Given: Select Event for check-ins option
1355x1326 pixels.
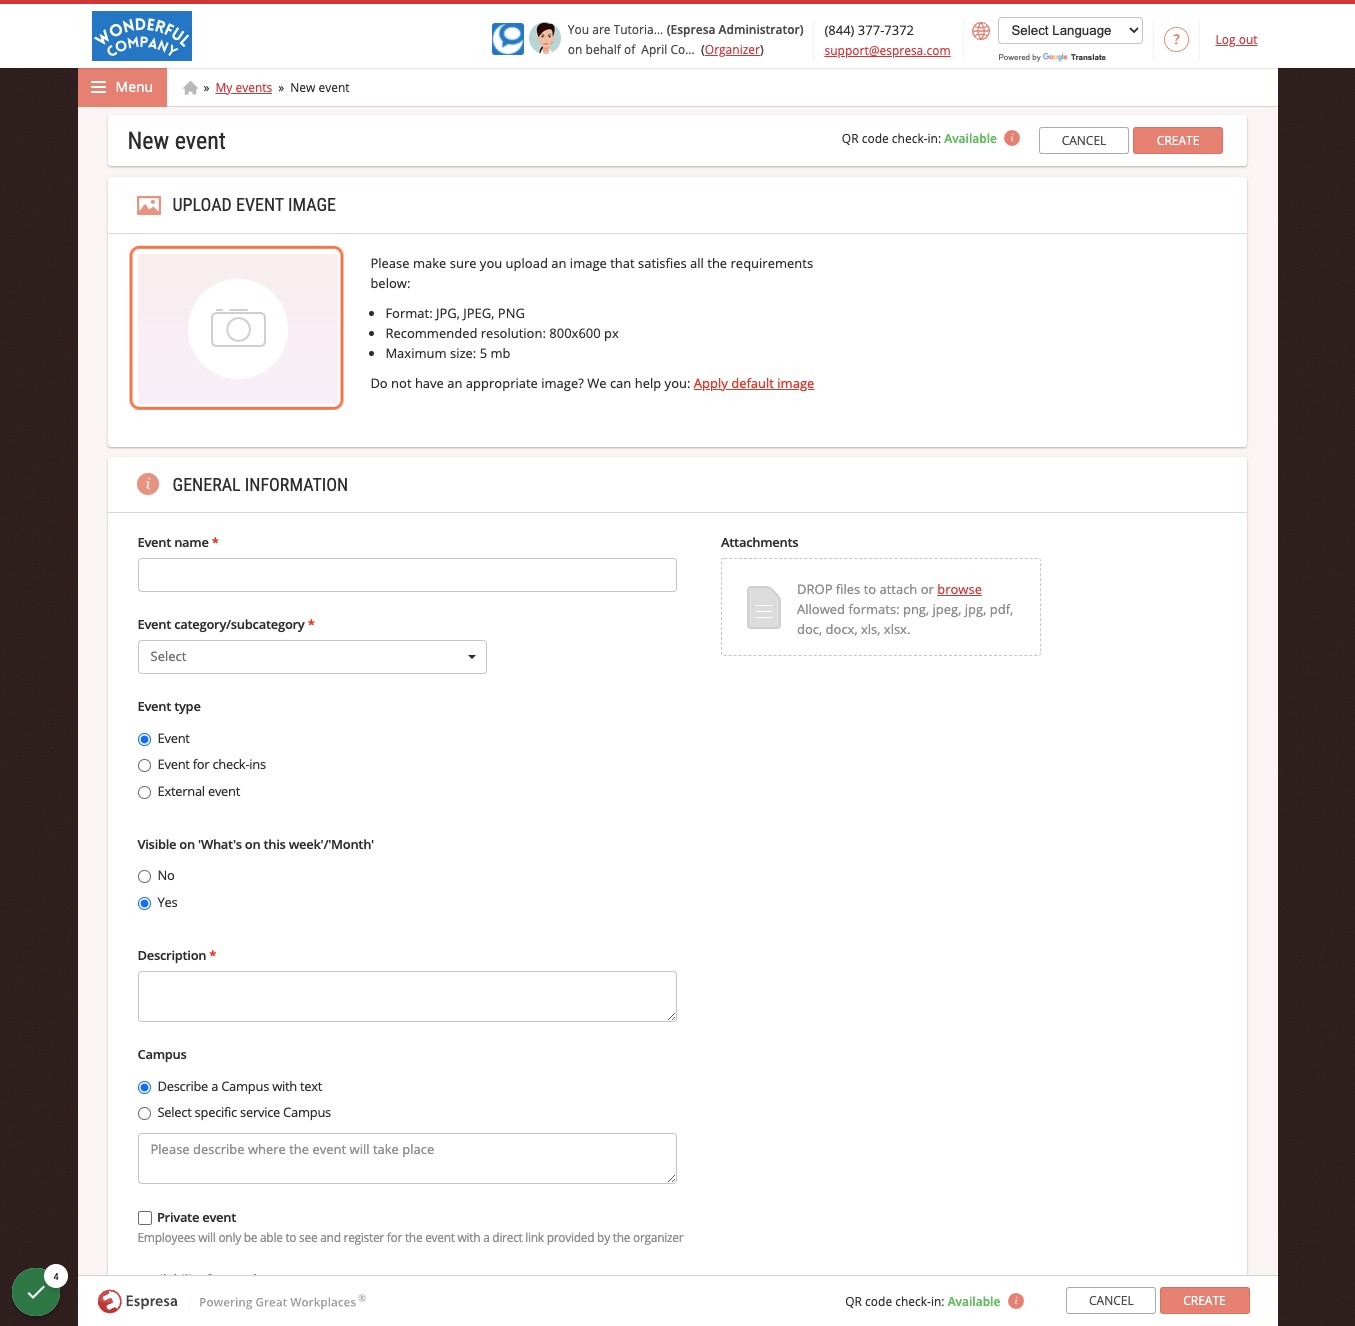Looking at the screenshot, I should tap(144, 765).
